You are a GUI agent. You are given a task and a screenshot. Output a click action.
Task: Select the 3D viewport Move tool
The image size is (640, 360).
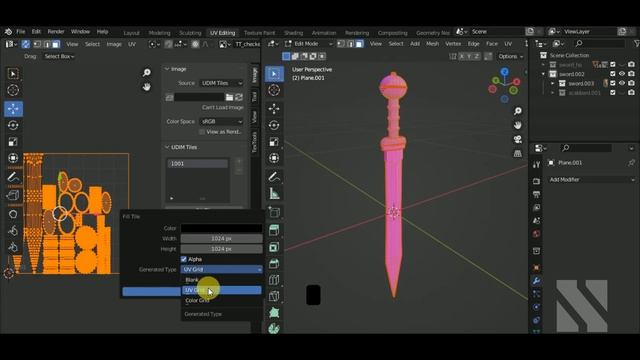tap(274, 109)
